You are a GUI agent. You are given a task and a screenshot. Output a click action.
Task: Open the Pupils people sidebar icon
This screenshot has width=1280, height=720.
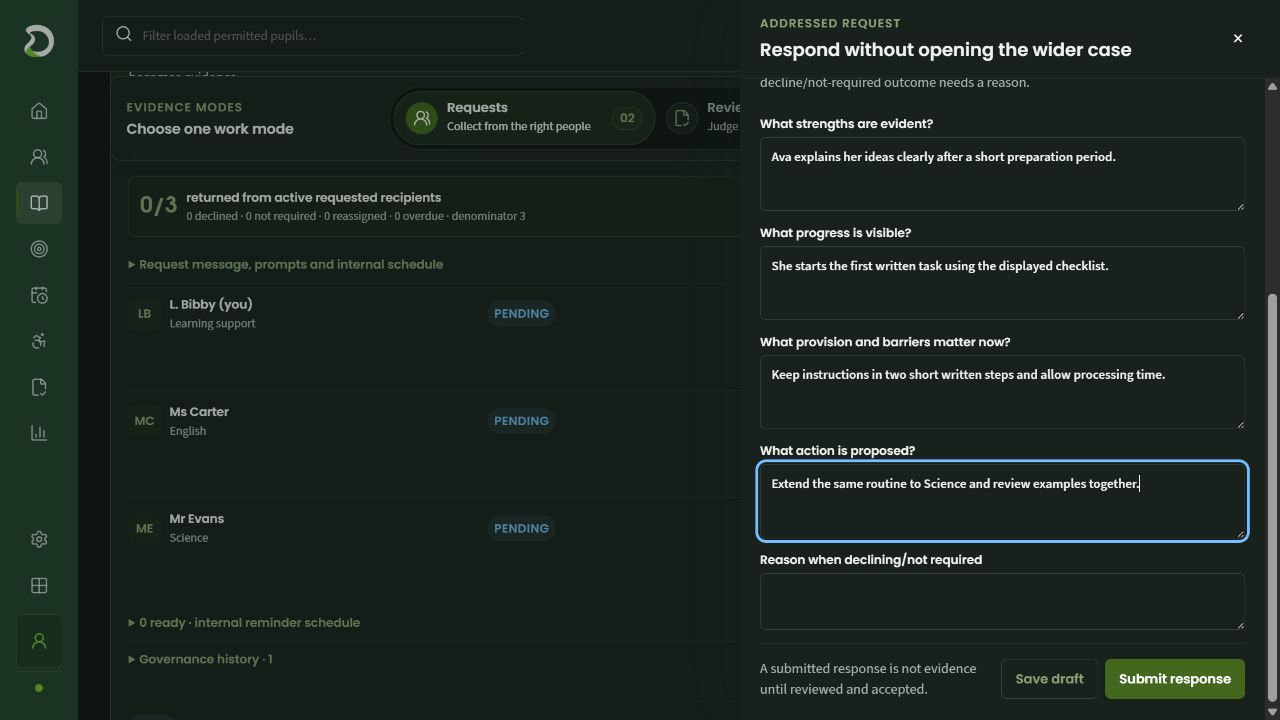(x=39, y=157)
